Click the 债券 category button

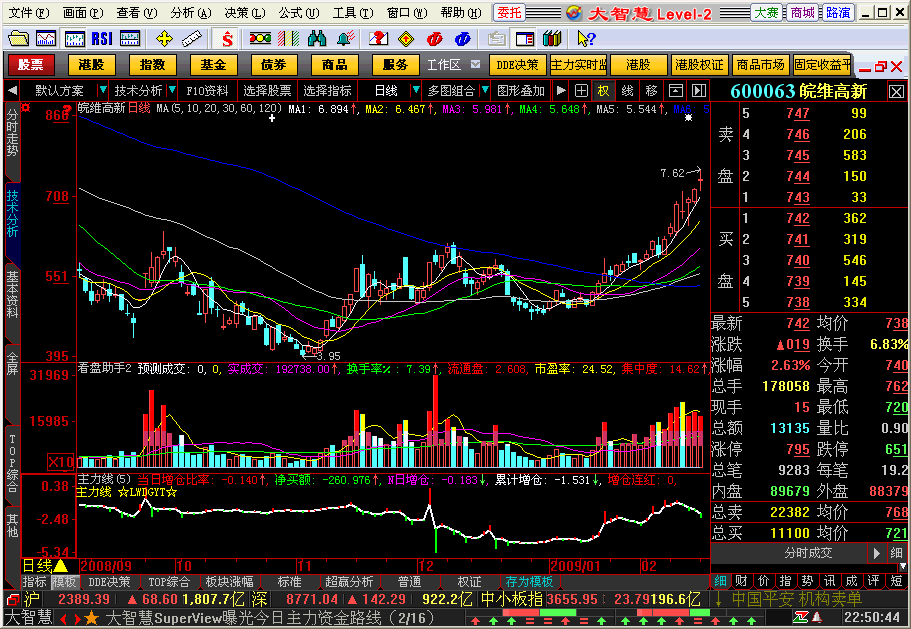[x=274, y=64]
